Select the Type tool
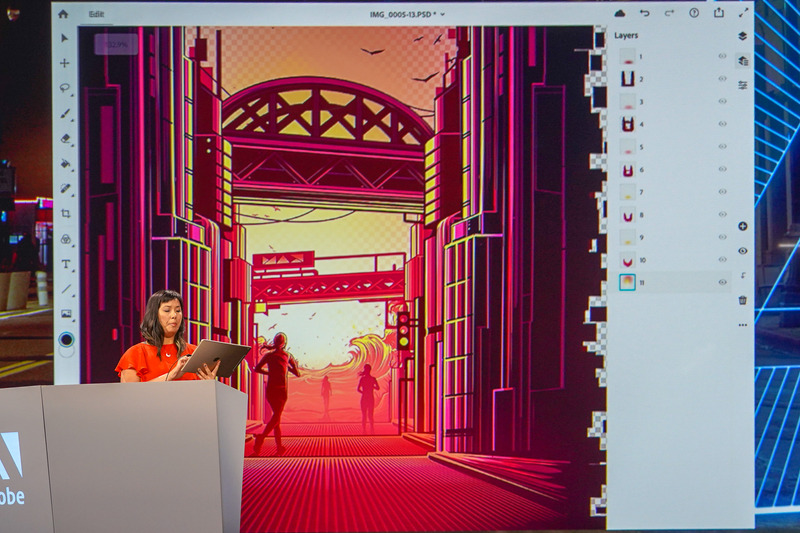 pos(66,264)
